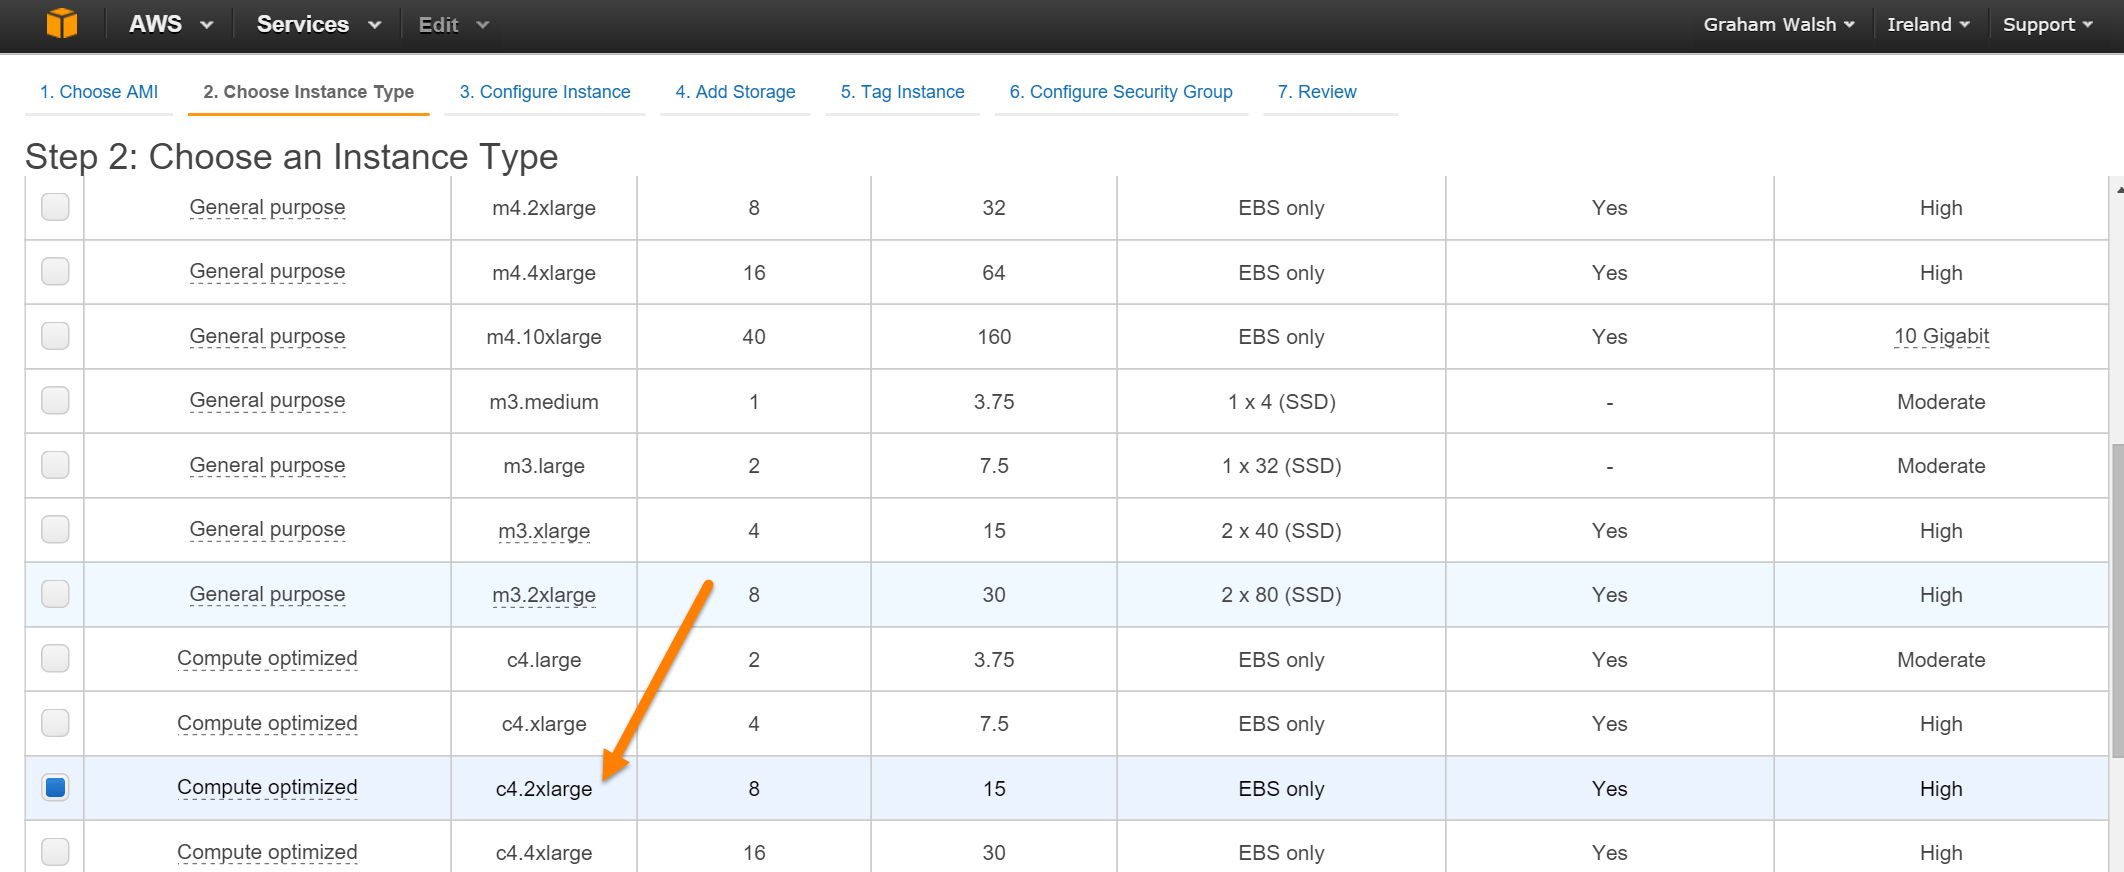The height and width of the screenshot is (872, 2124).
Task: Click Compute optimized link in c4.large row
Action: (x=267, y=659)
